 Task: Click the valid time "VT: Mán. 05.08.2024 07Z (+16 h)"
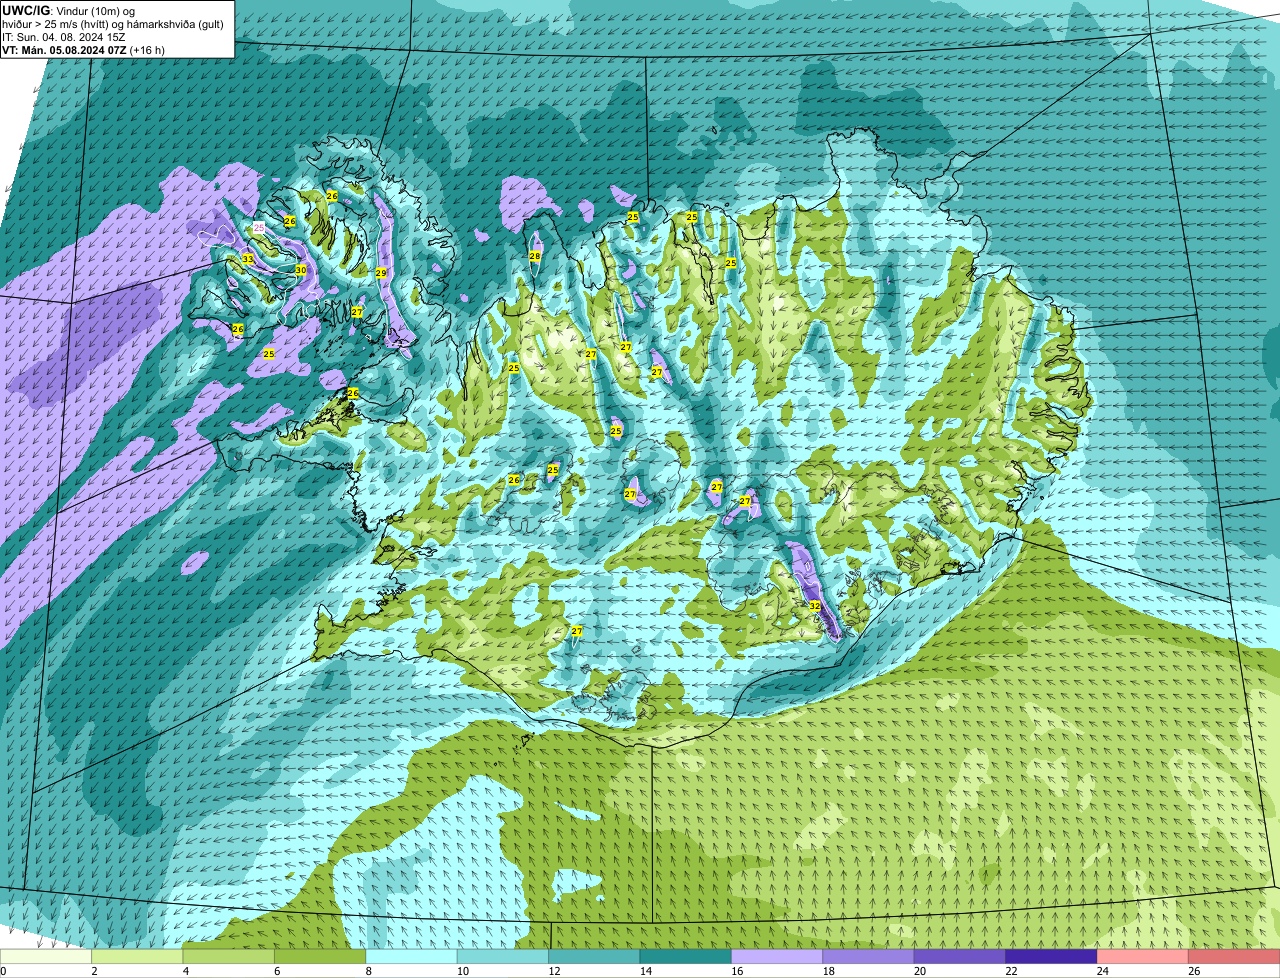83,49
